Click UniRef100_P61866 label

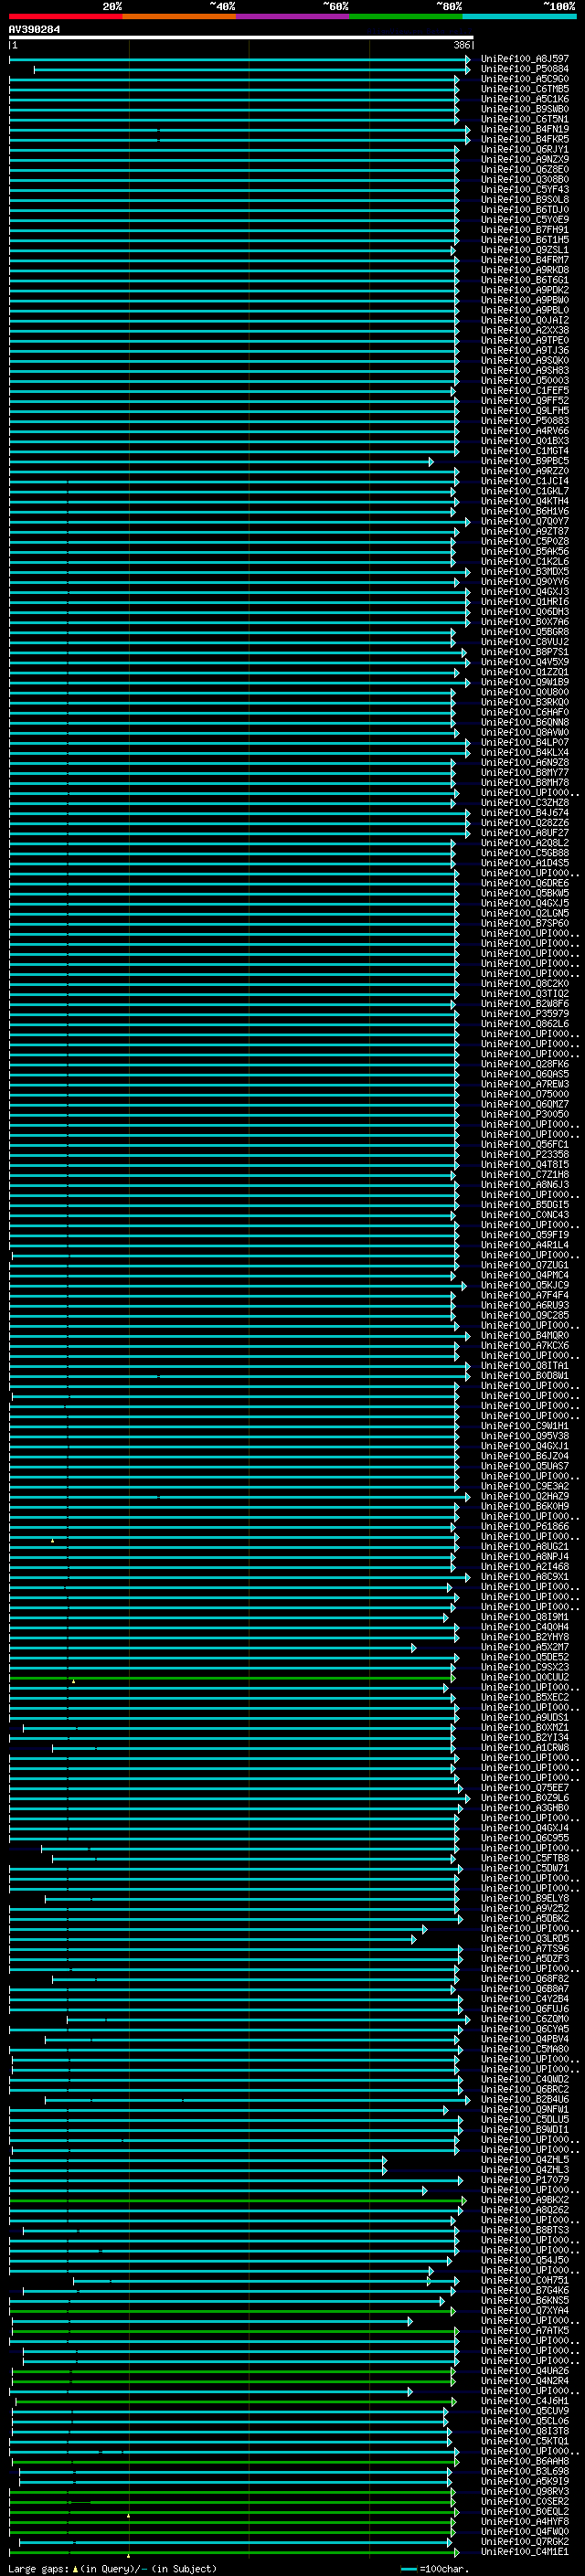(x=525, y=1527)
